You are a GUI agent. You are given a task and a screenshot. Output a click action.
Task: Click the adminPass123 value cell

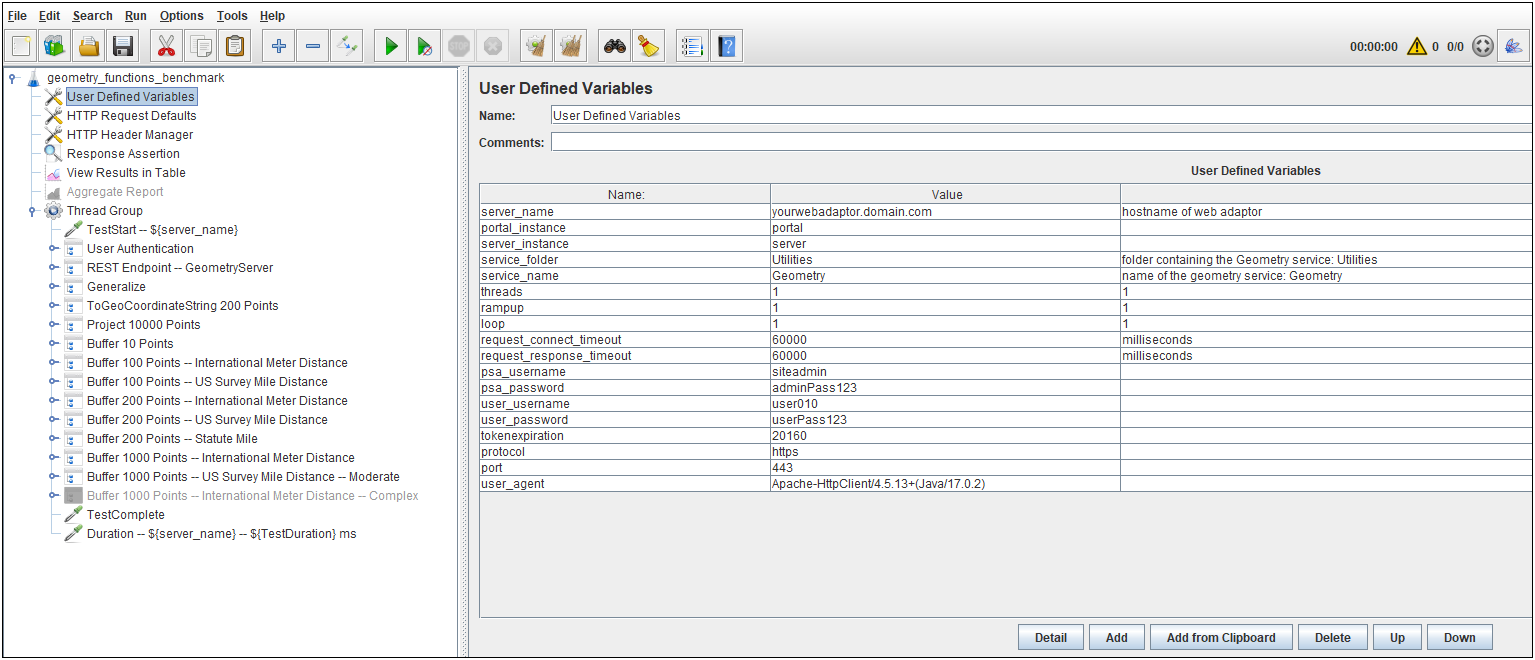[x=946, y=388]
